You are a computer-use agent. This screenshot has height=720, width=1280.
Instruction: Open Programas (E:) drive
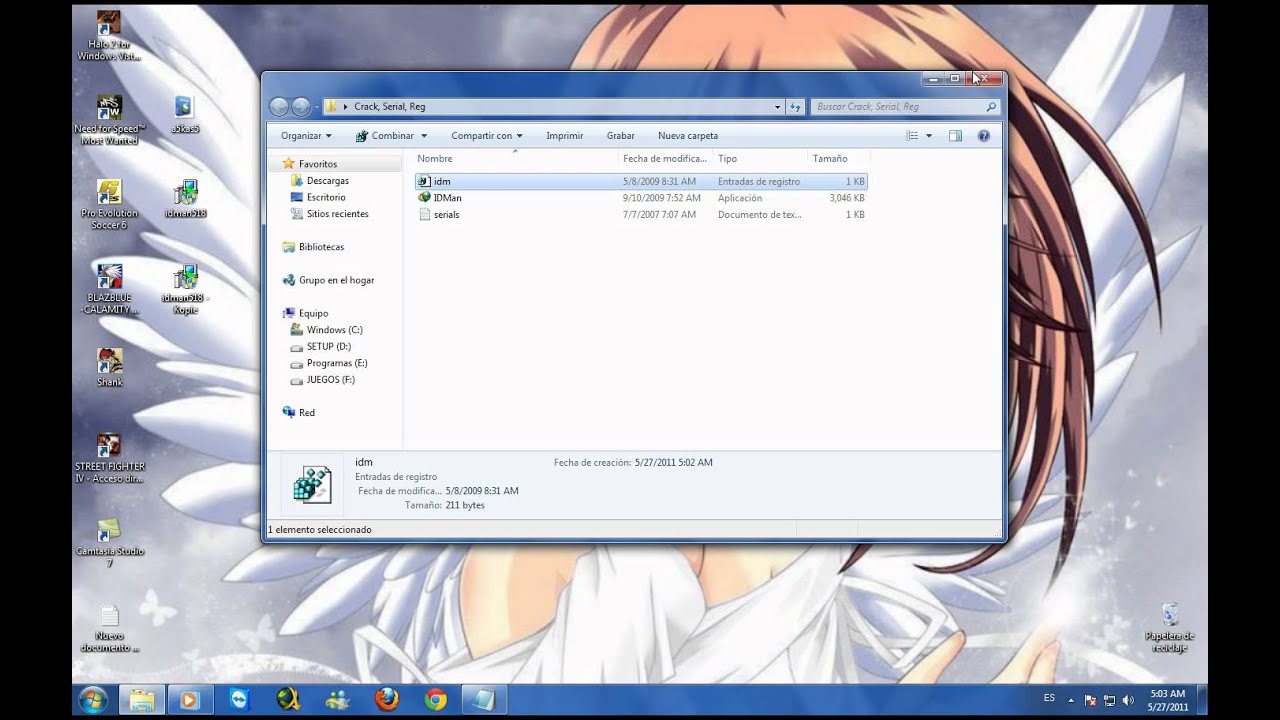point(337,363)
